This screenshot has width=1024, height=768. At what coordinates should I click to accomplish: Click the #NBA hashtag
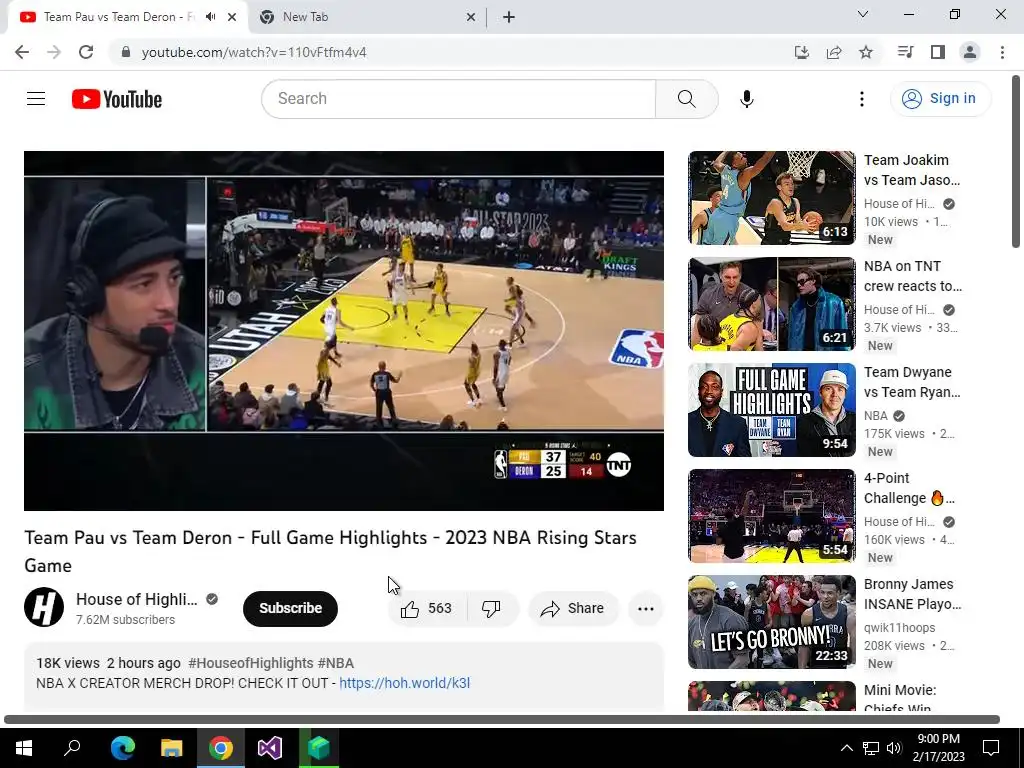coord(336,663)
